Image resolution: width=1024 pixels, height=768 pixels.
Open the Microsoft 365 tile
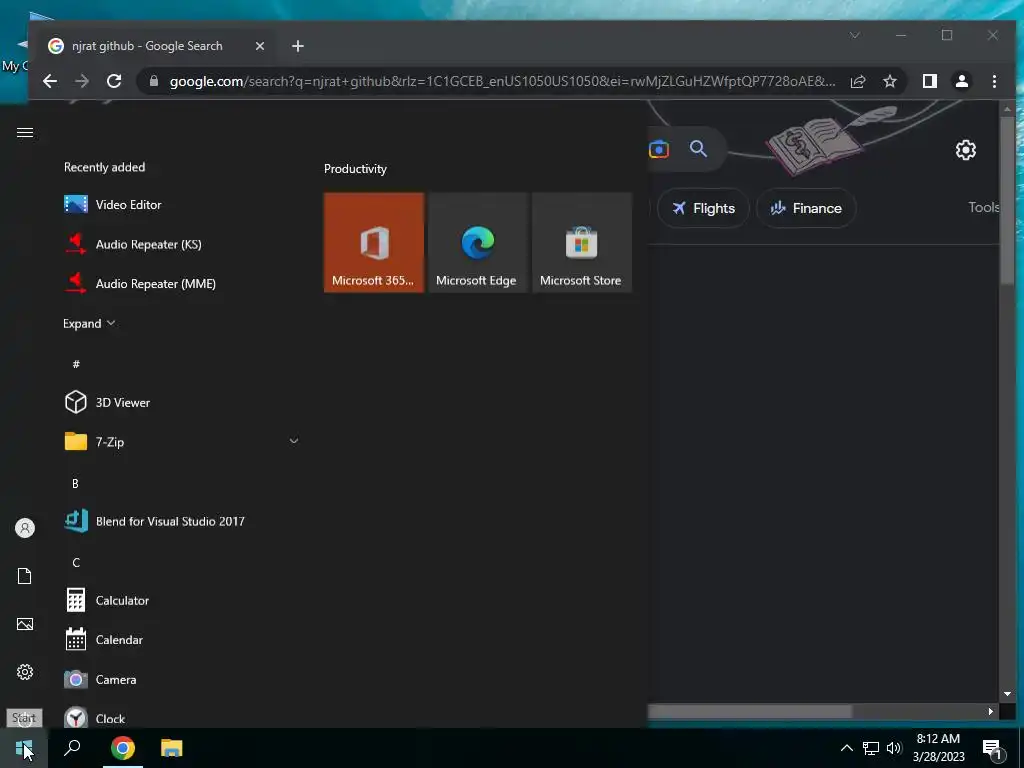(374, 242)
